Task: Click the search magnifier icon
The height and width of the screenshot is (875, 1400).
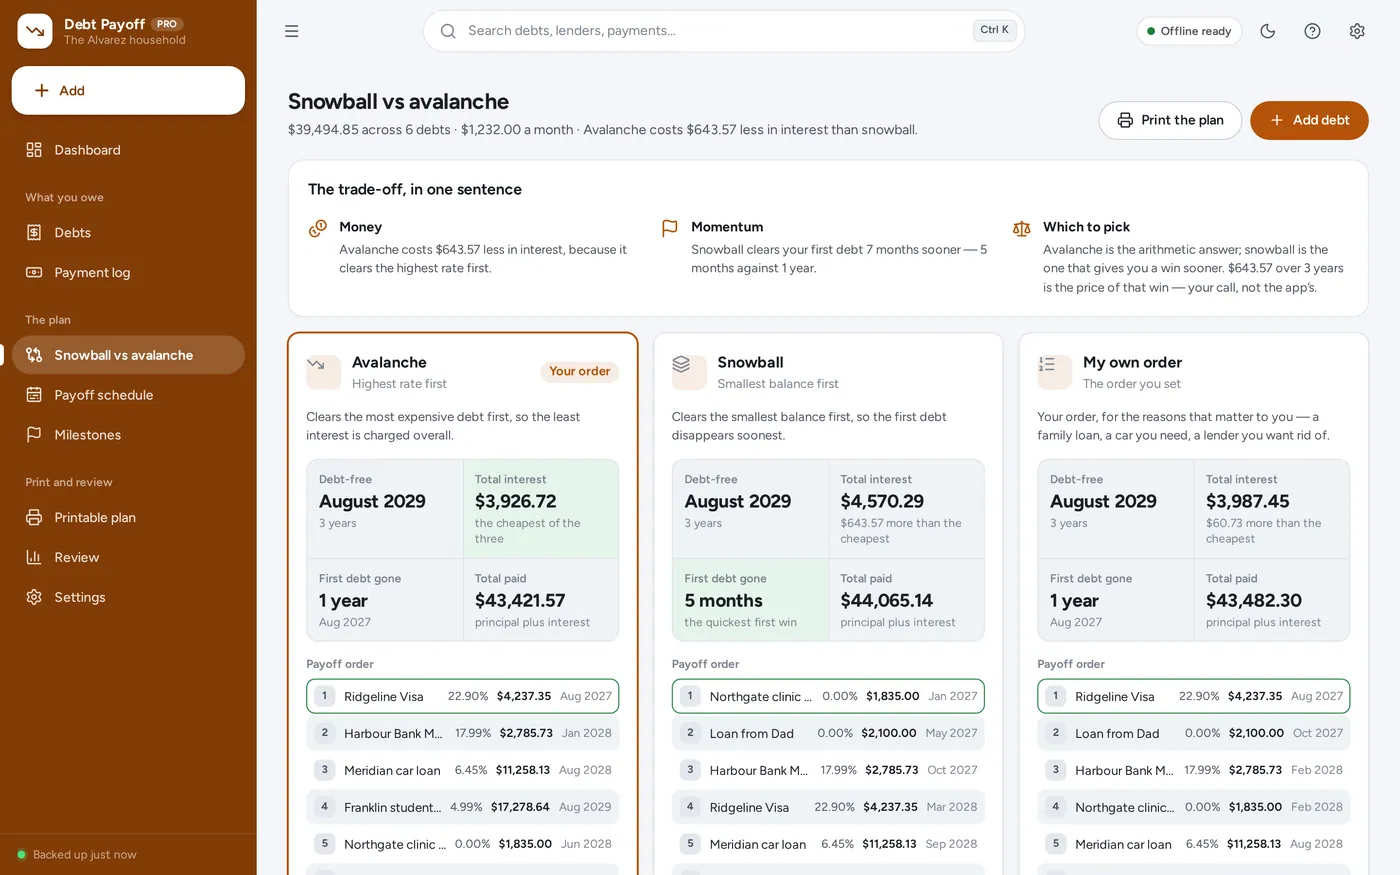Action: coord(448,31)
